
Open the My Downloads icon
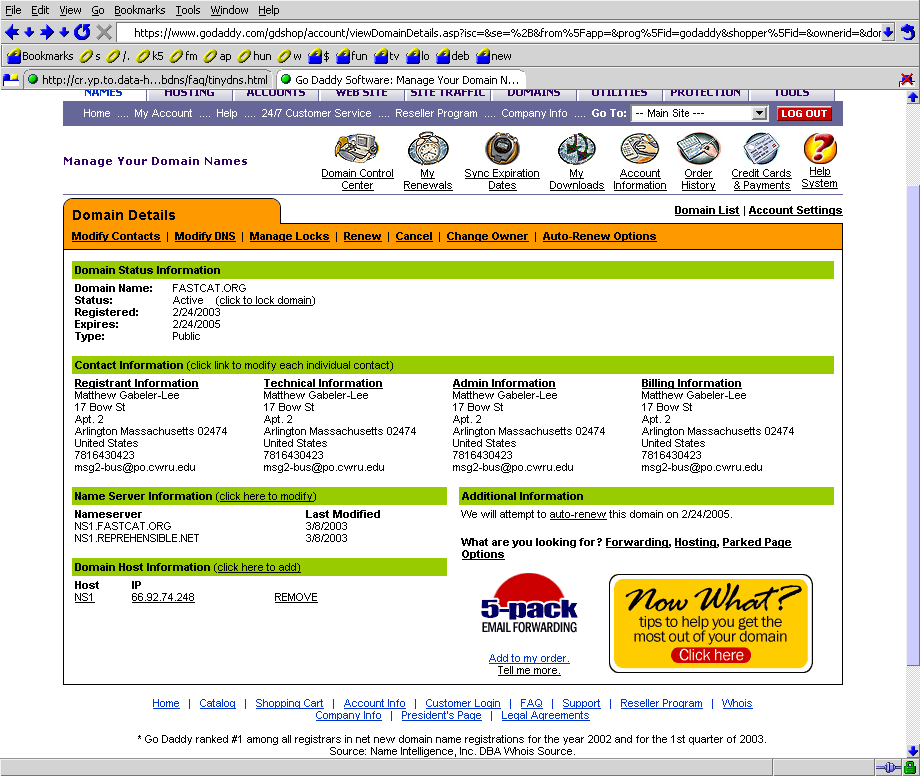577,148
